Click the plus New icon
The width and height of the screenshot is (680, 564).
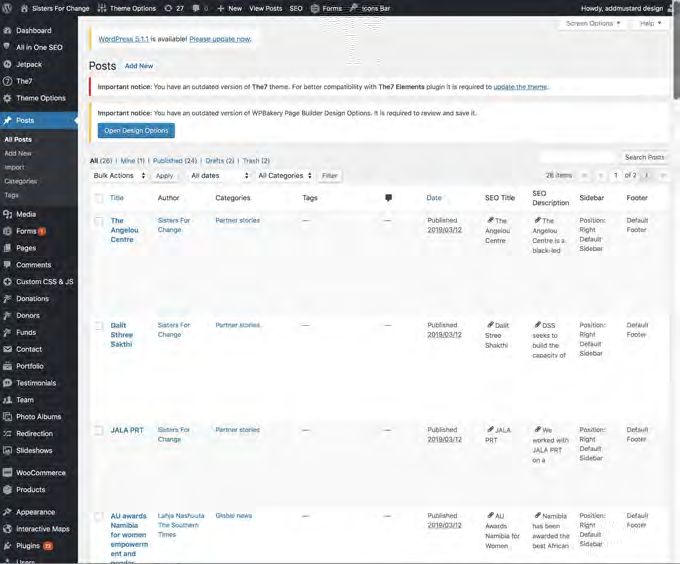click(220, 8)
